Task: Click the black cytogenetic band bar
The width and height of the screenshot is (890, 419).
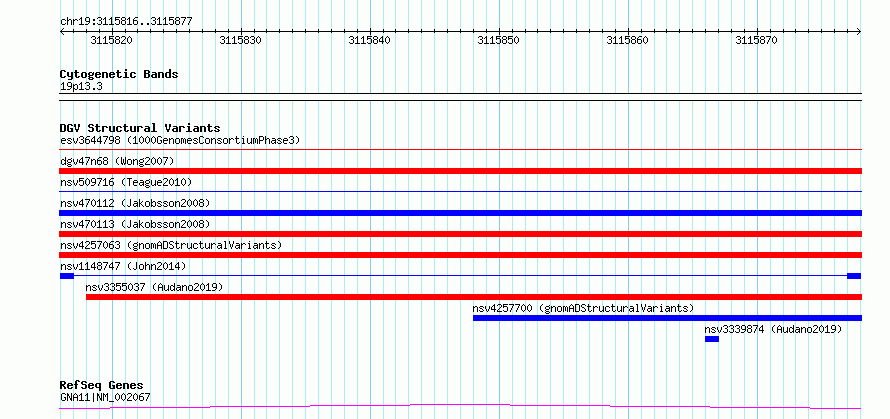Action: pos(460,97)
